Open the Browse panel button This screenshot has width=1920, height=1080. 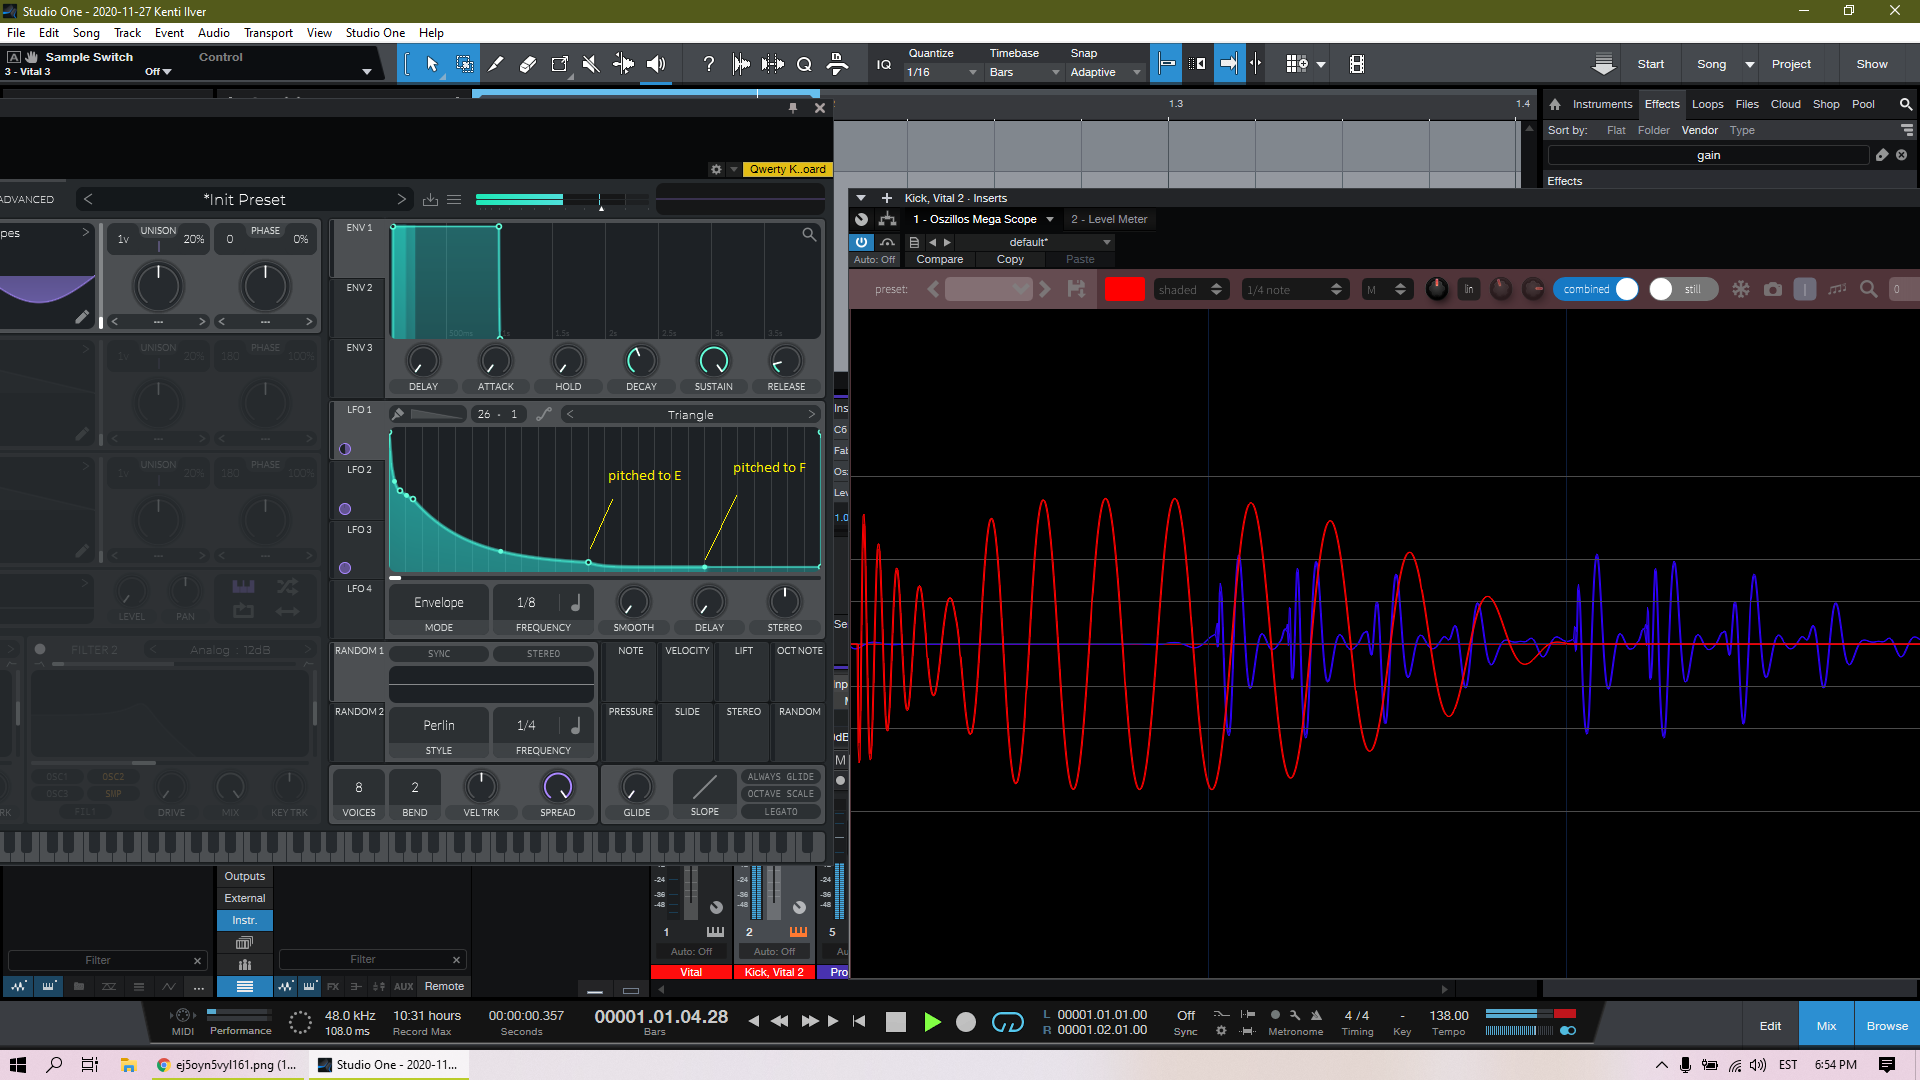1887,1026
